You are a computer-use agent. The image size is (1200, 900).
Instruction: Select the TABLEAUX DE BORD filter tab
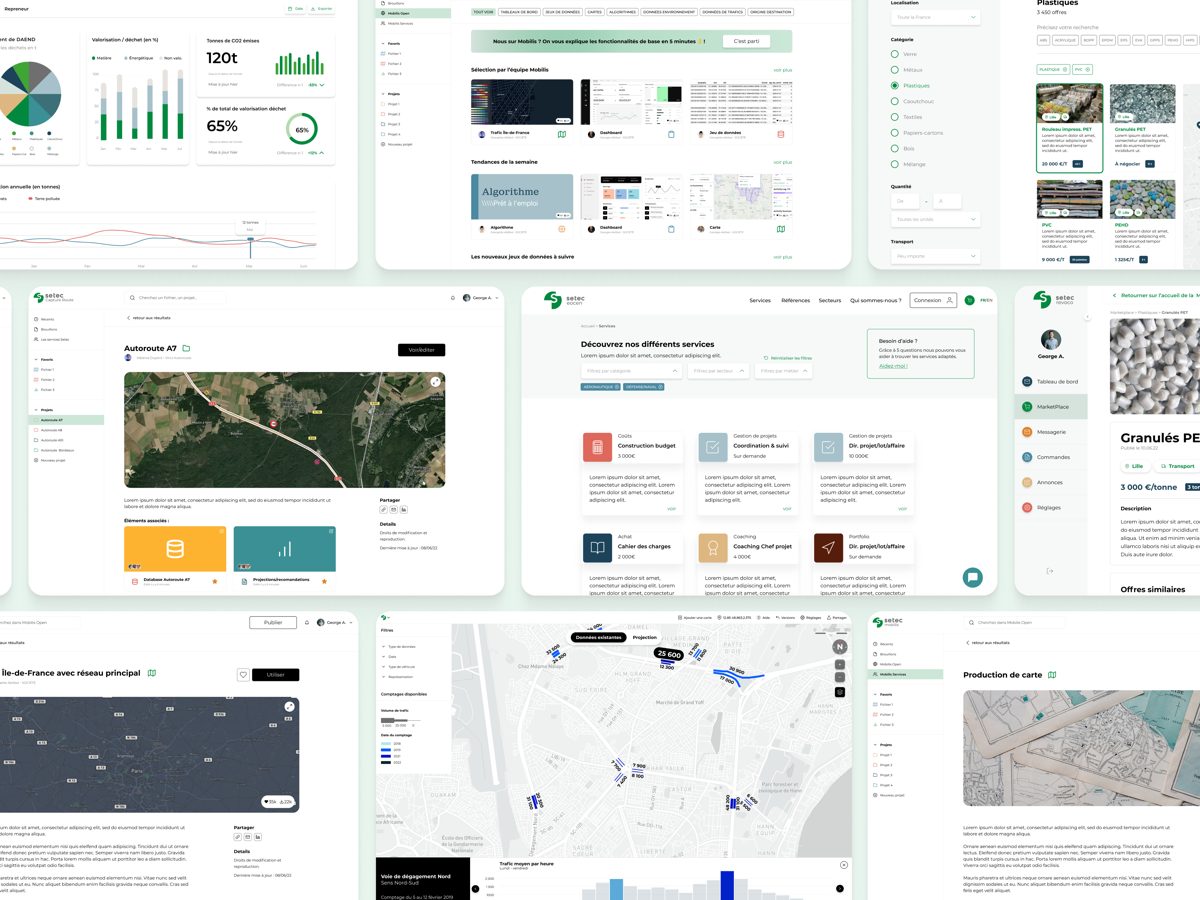click(x=518, y=12)
